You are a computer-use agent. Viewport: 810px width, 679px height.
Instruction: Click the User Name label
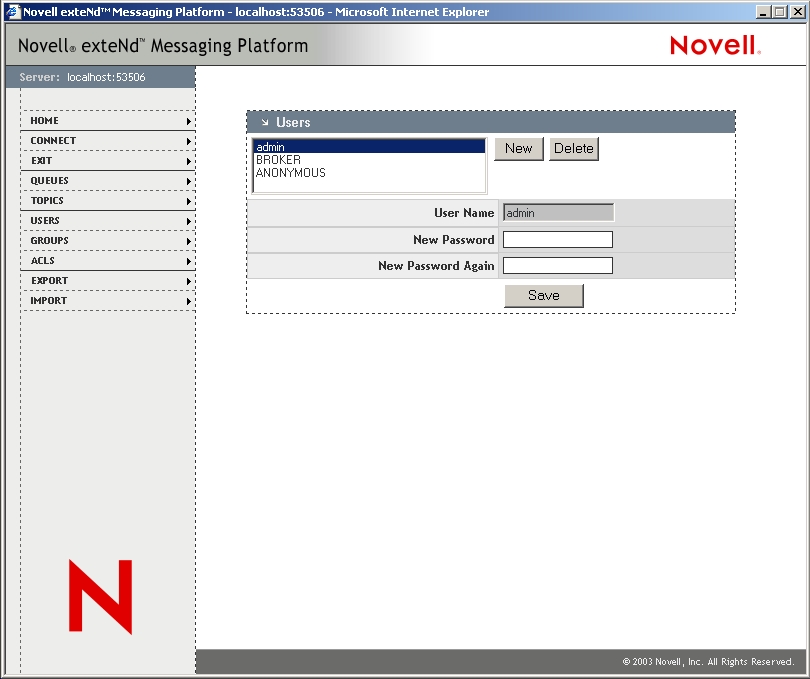(x=464, y=213)
